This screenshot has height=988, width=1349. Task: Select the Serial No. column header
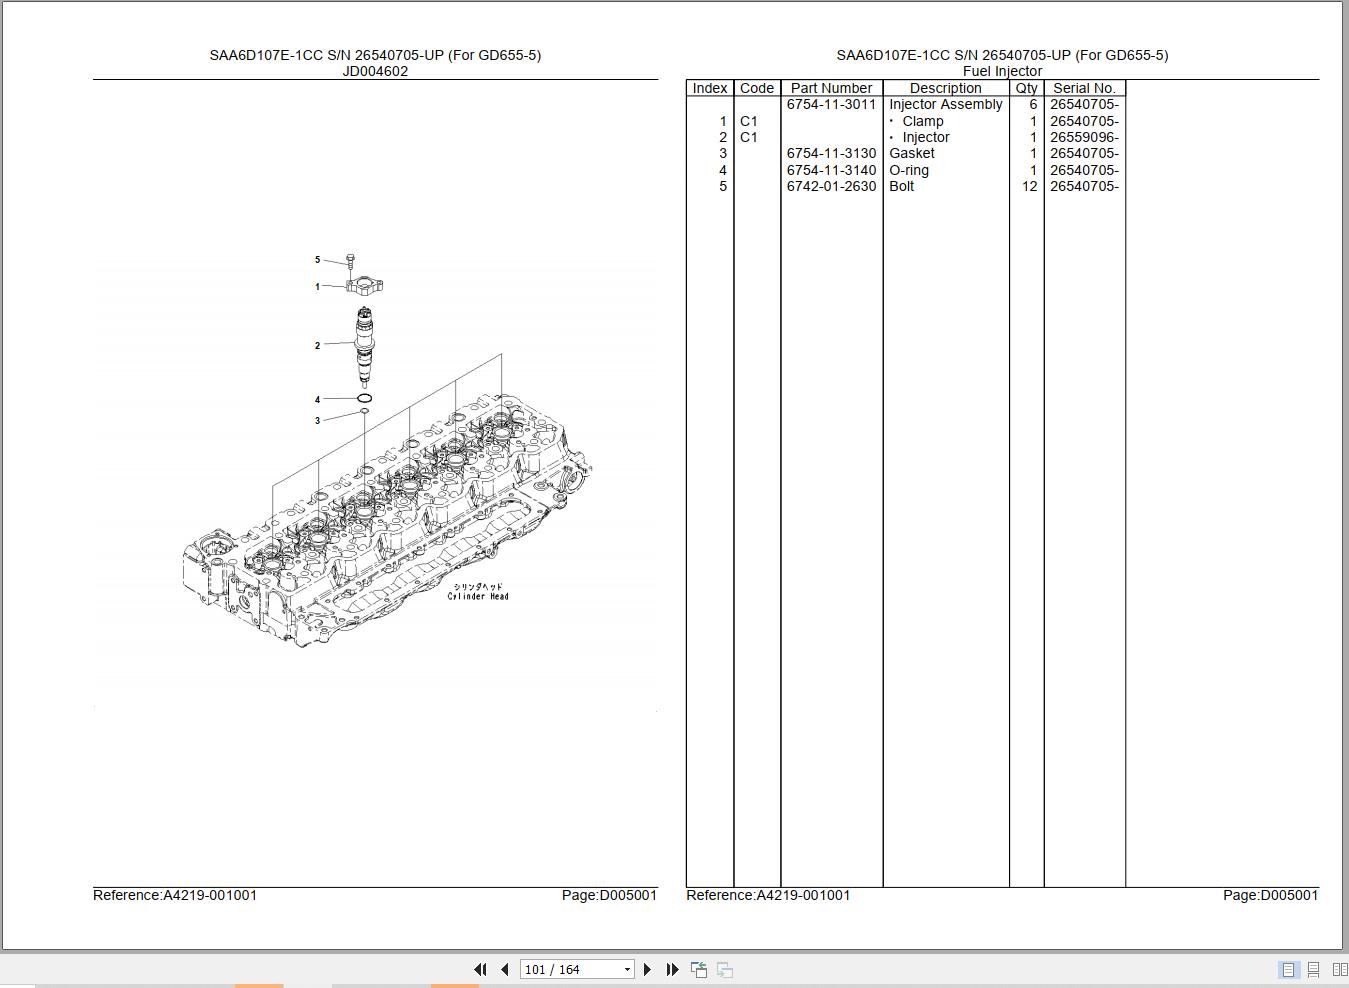(x=1084, y=88)
